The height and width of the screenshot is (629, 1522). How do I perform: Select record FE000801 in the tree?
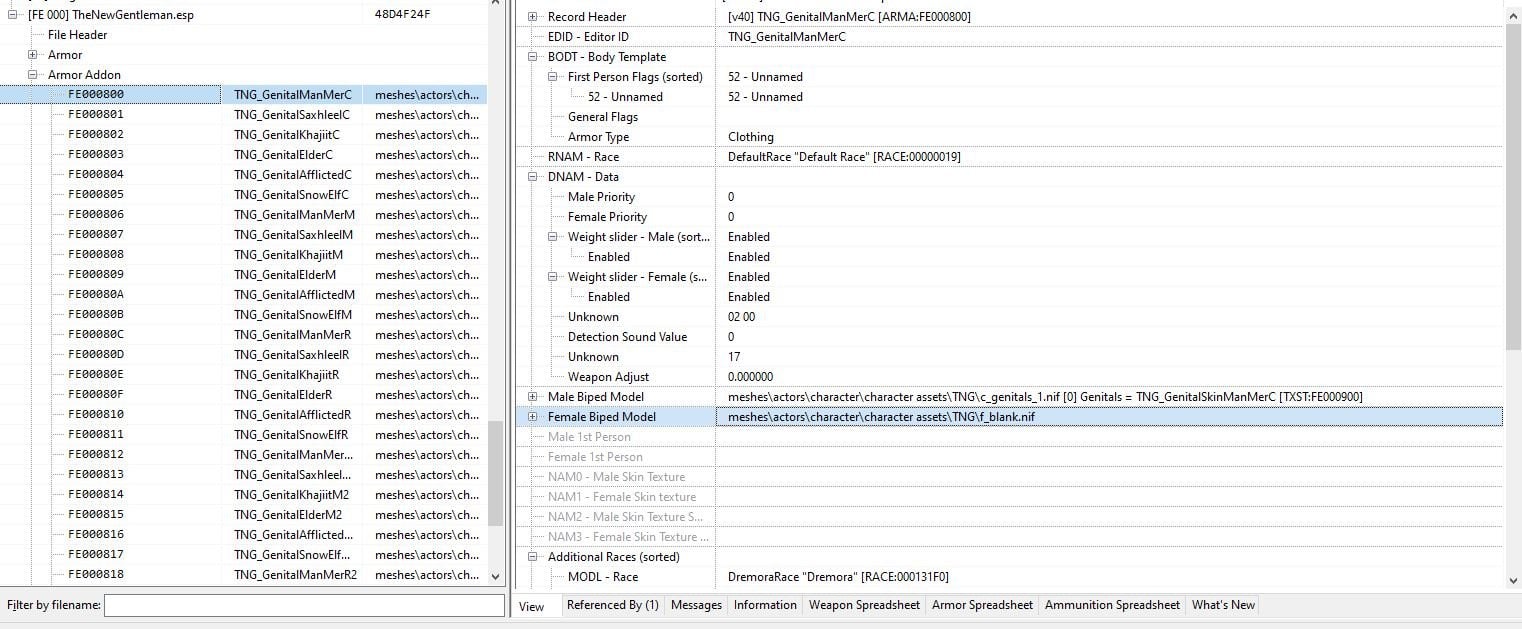[x=244, y=115]
